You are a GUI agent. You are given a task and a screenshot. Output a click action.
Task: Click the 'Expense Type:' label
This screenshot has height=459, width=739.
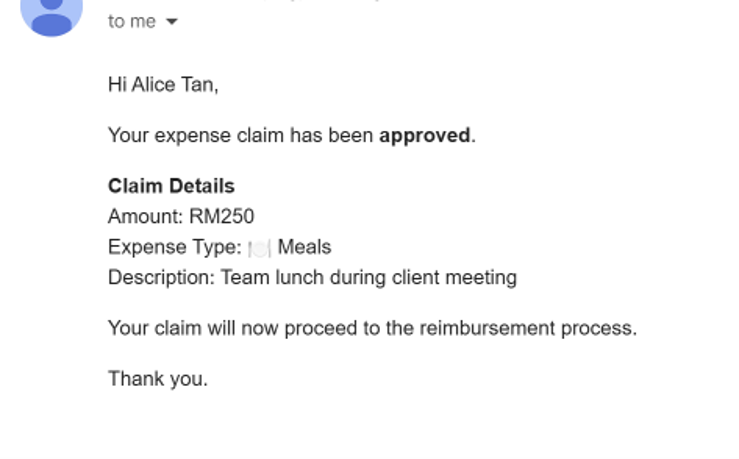(x=175, y=247)
